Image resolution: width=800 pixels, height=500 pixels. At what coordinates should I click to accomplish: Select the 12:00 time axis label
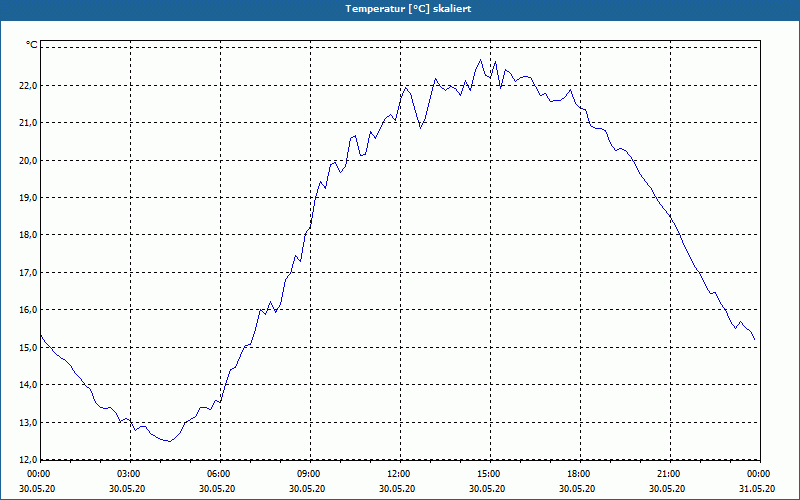pos(399,474)
